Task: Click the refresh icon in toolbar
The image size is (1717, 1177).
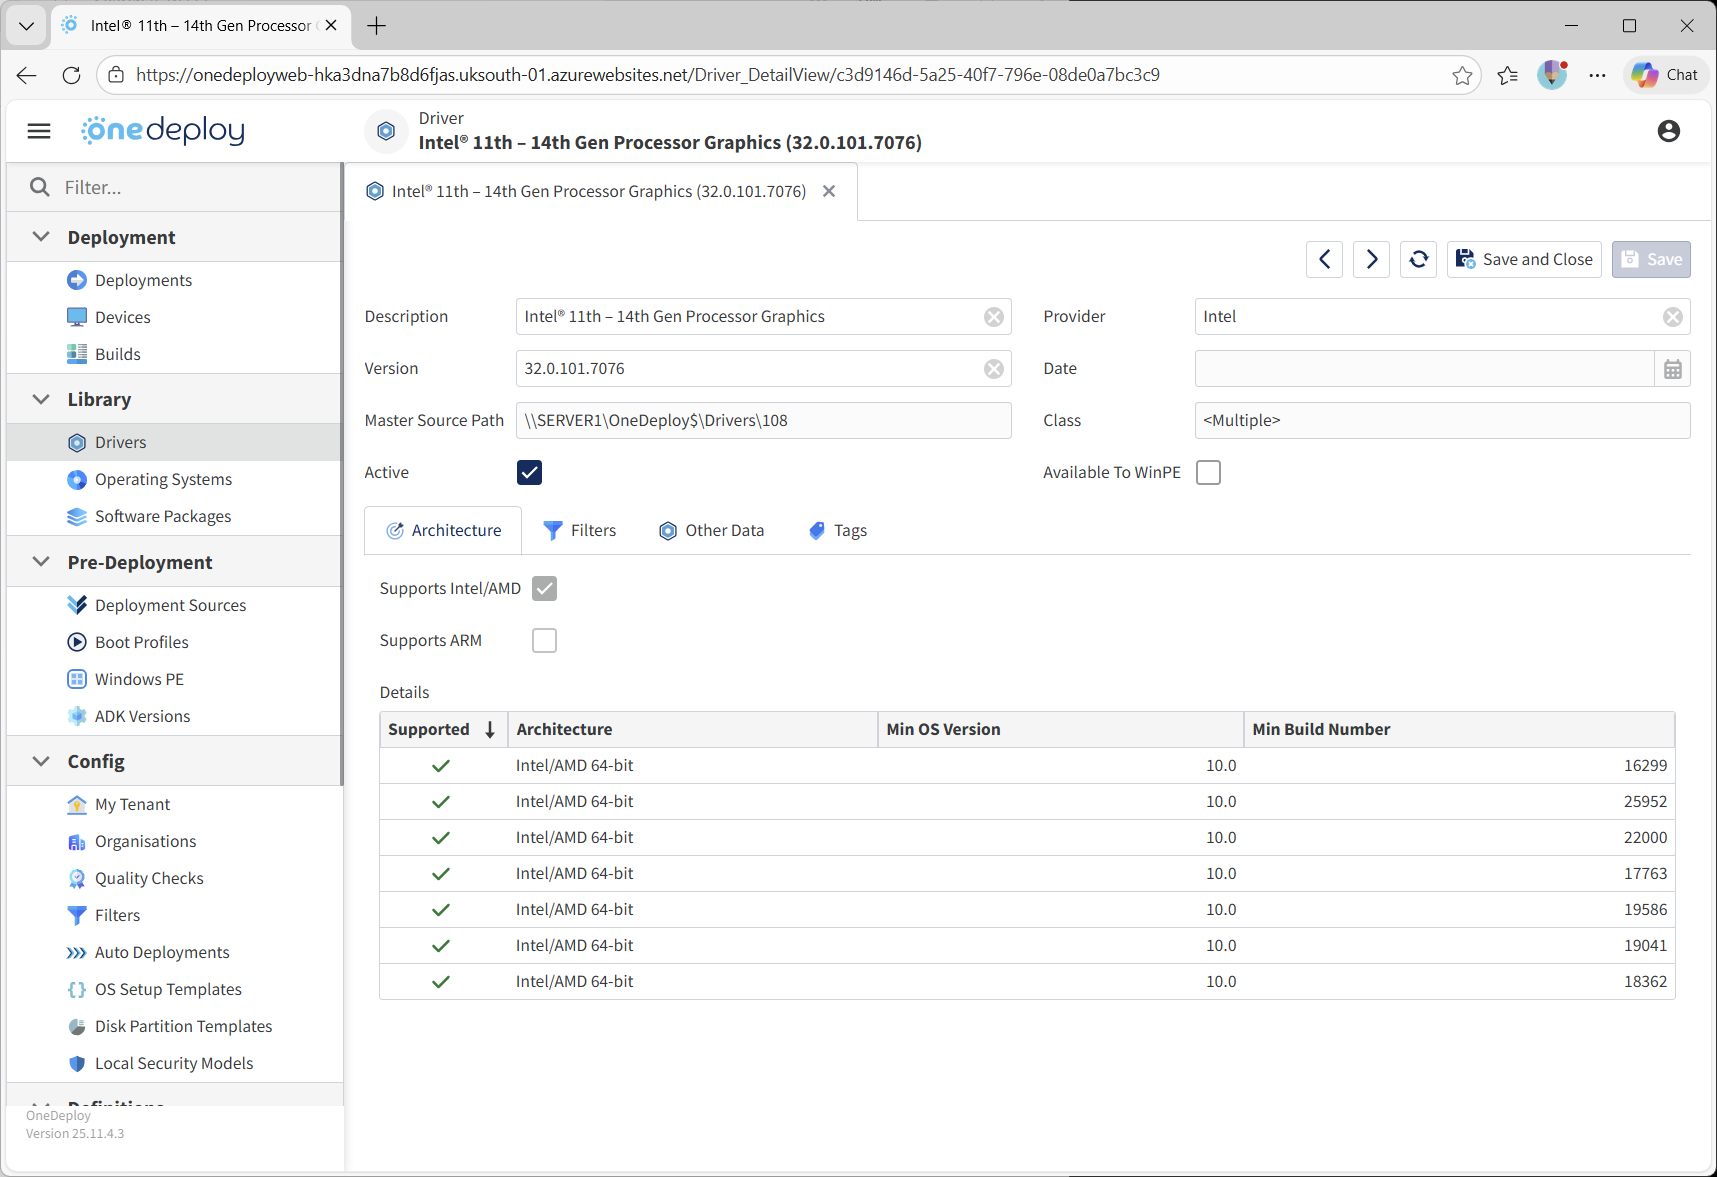Action: [x=1418, y=260]
